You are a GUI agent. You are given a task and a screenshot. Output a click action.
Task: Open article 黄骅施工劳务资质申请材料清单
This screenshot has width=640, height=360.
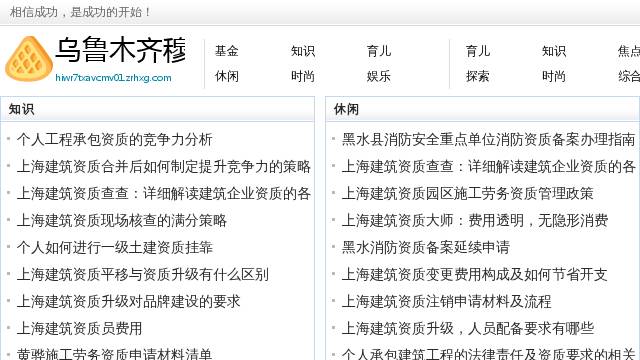[115, 353]
